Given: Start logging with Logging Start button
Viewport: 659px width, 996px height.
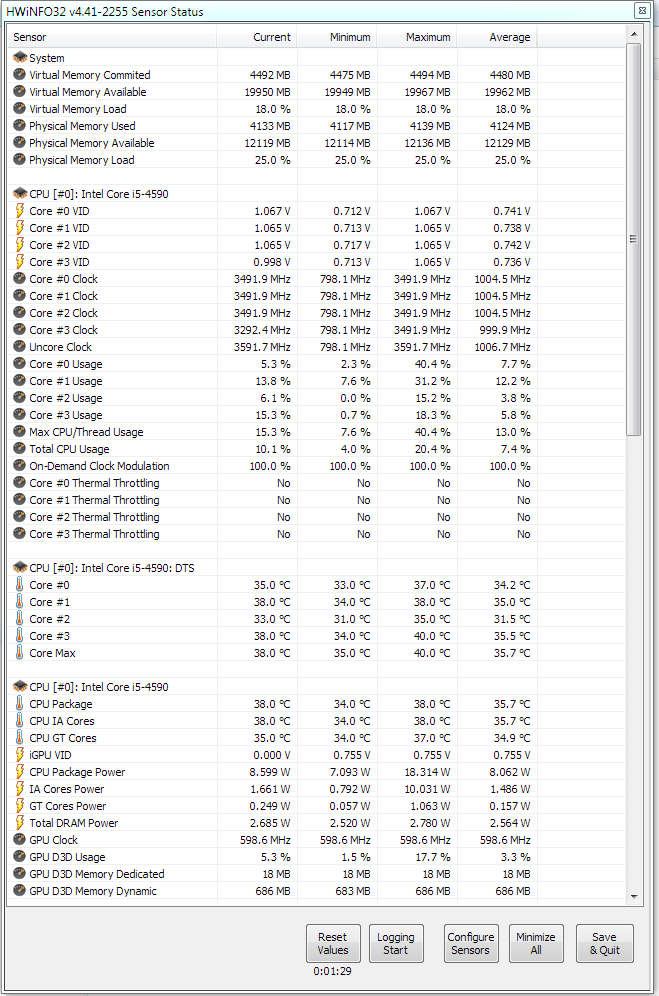Looking at the screenshot, I should pyautogui.click(x=396, y=943).
